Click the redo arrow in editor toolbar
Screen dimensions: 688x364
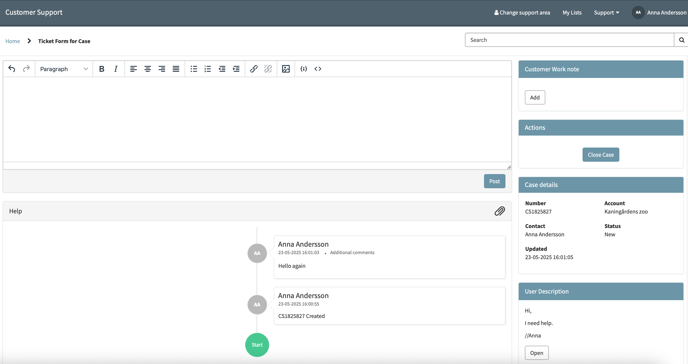[x=26, y=69]
